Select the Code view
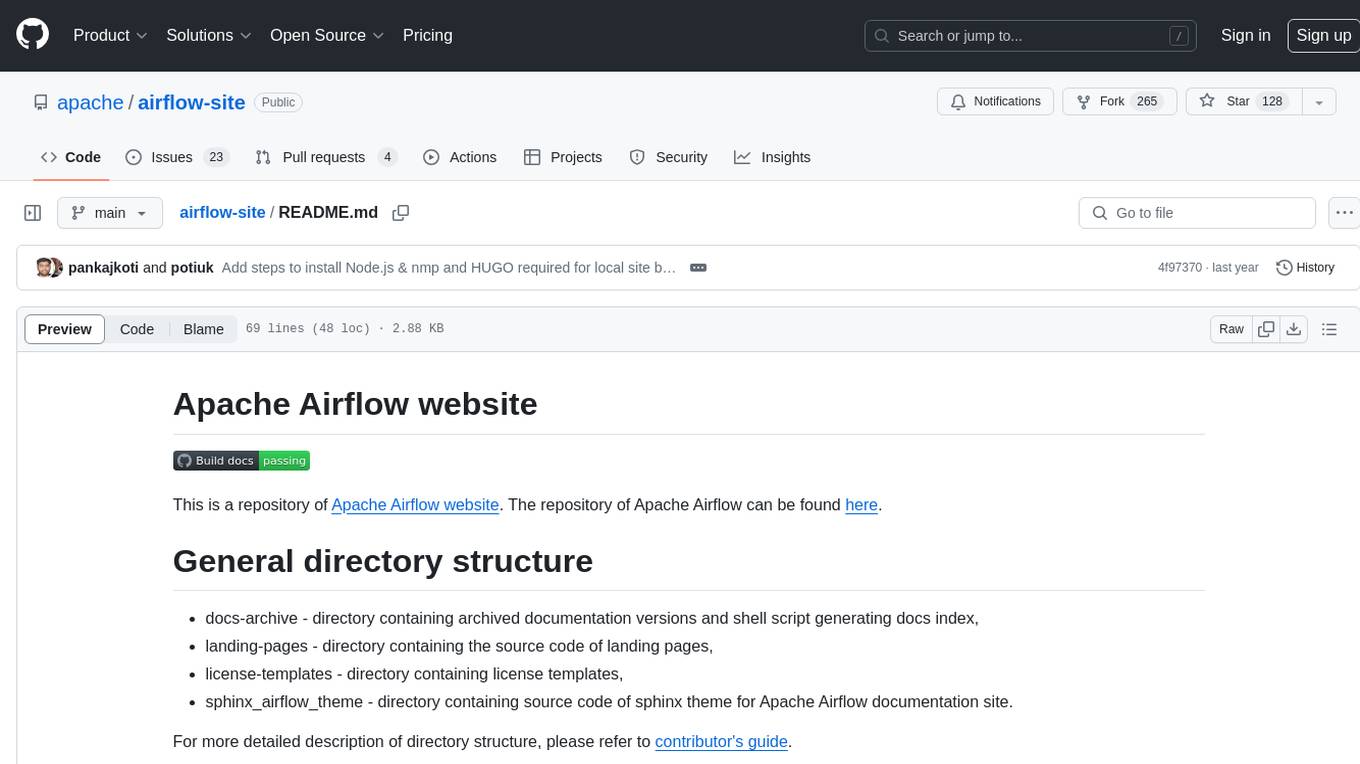The image size is (1360, 764). click(x=137, y=329)
